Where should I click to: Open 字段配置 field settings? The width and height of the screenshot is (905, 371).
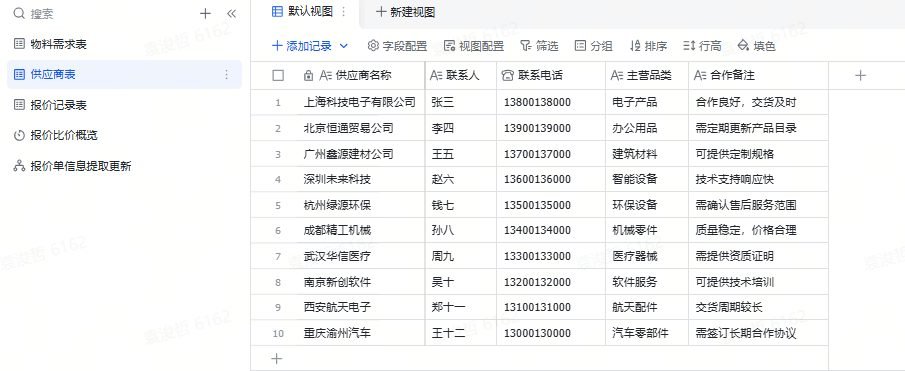(x=397, y=46)
